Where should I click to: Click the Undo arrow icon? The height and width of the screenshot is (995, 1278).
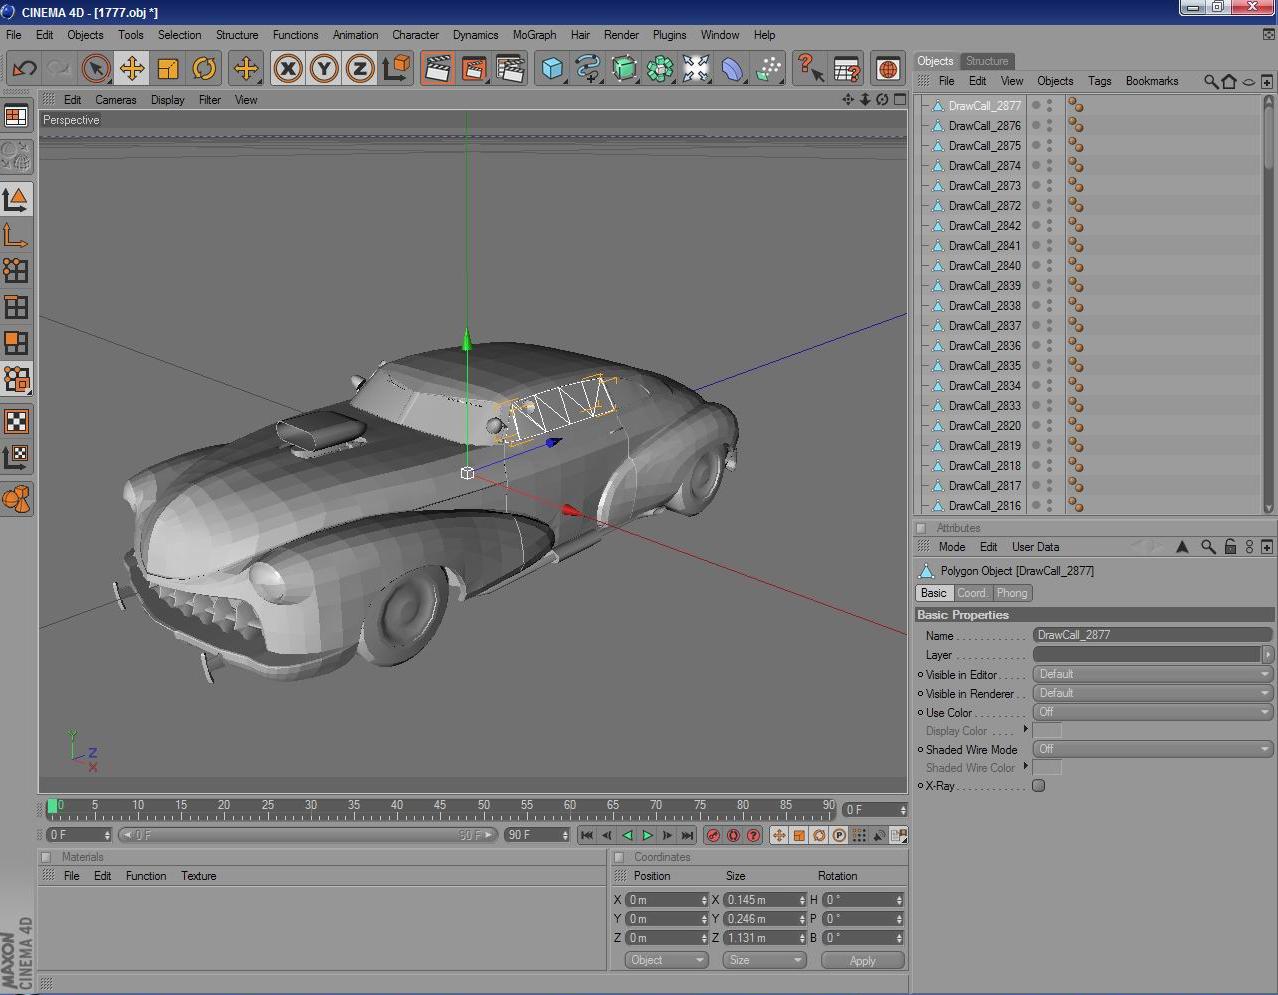(24, 68)
